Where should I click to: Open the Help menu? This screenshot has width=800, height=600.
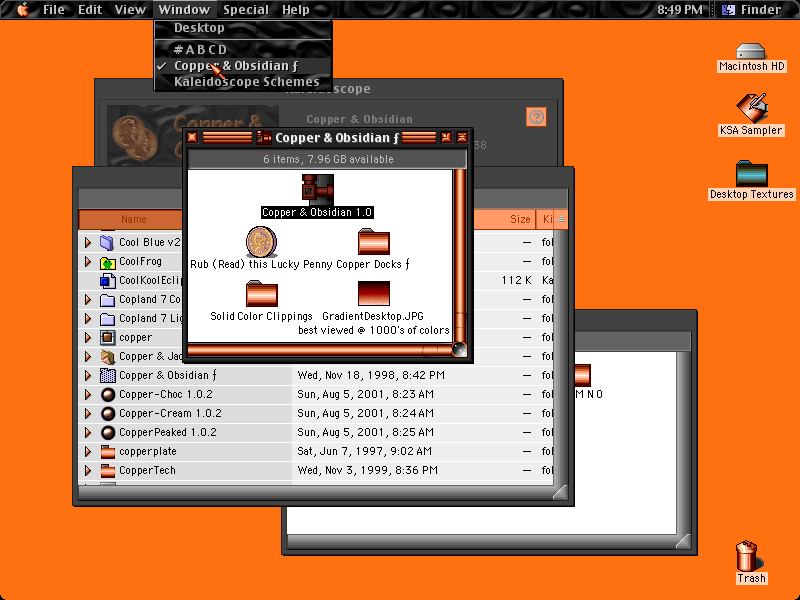pos(296,9)
